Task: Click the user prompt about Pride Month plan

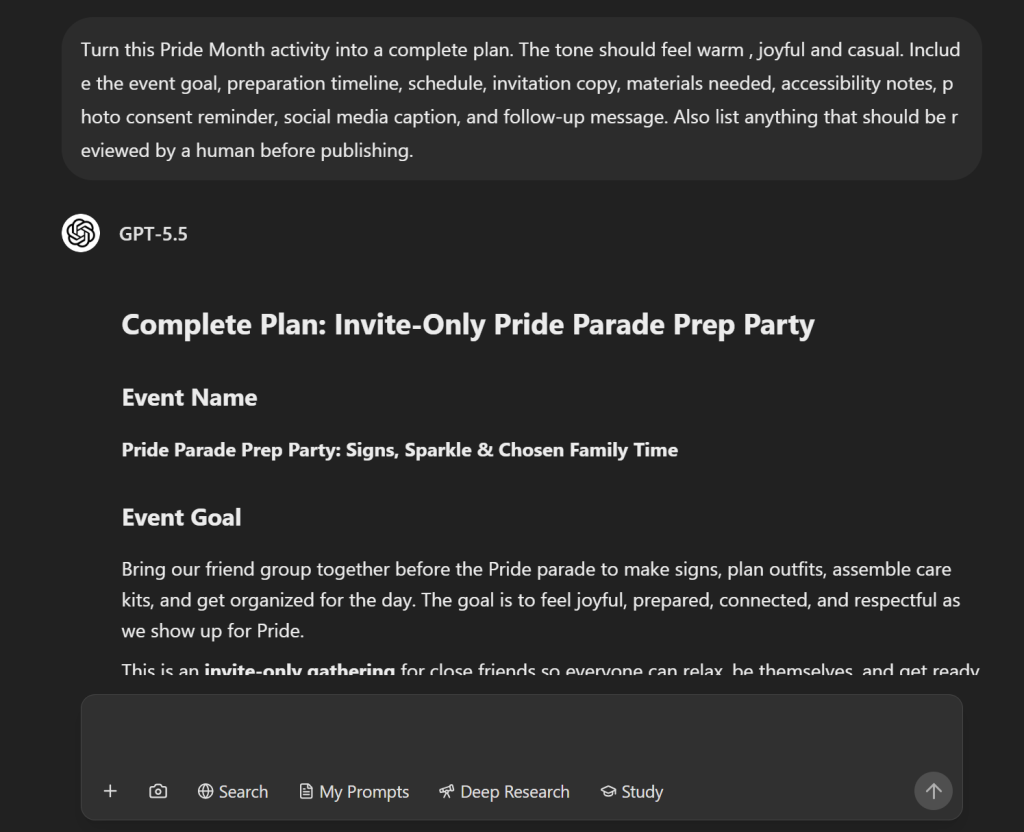Action: pyautogui.click(x=521, y=99)
